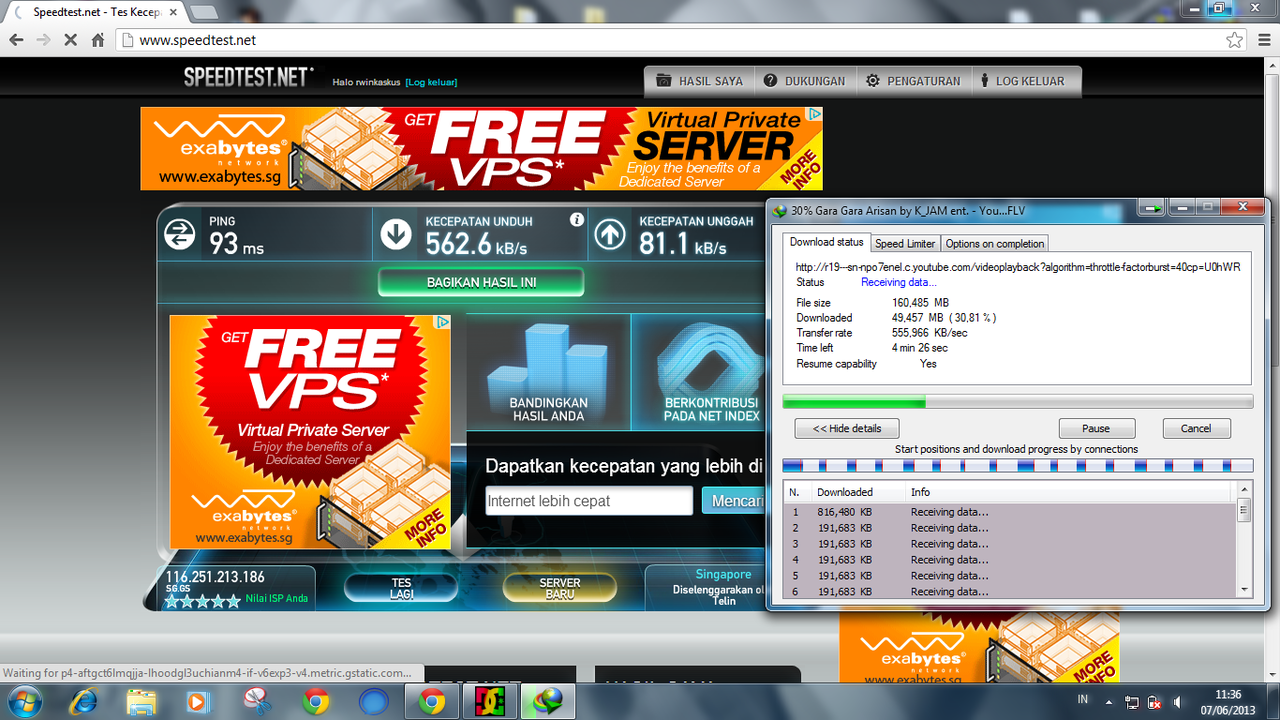Click the green tray-arrow button in IDM title bar
This screenshot has width=1280, height=720.
pyautogui.click(x=1153, y=207)
